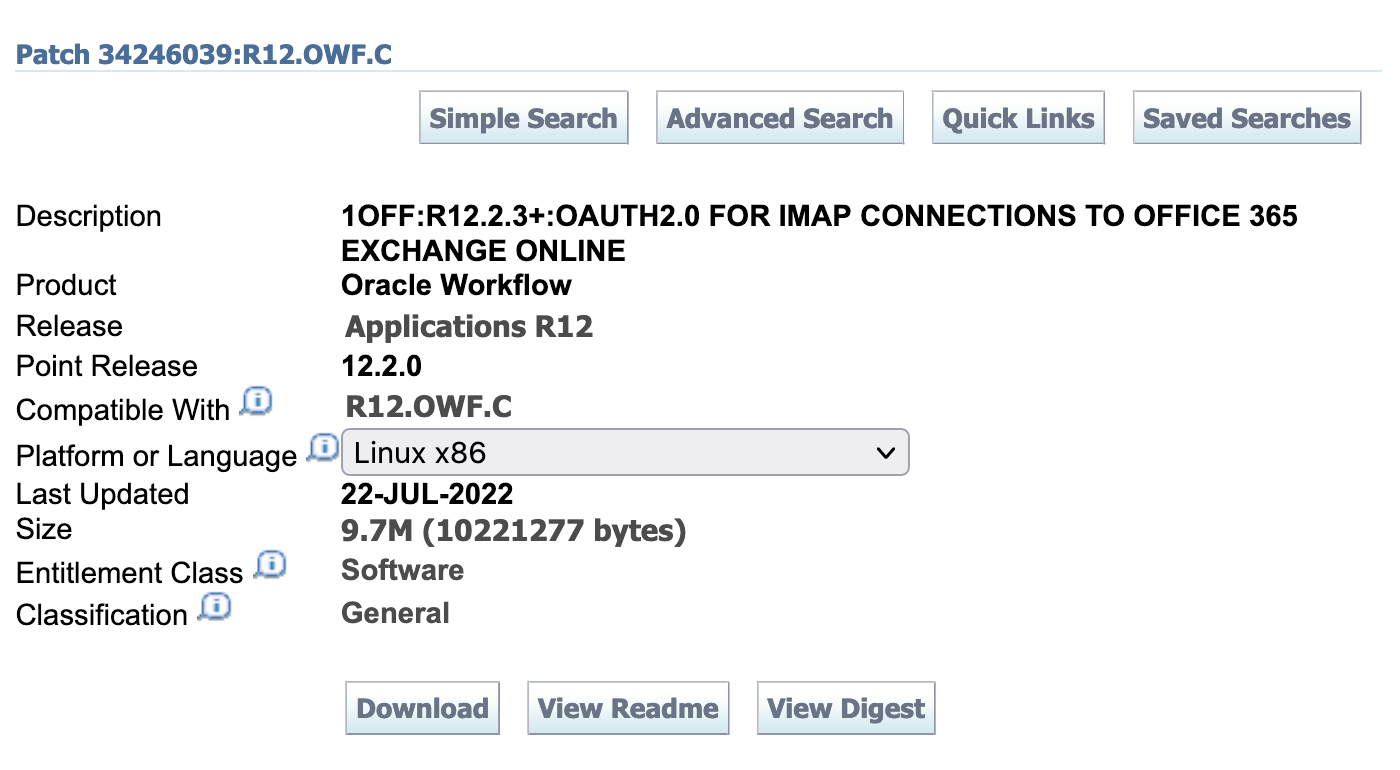Viewport: 1400px width, 770px height.
Task: Switch to Advanced Search
Action: tap(780, 118)
